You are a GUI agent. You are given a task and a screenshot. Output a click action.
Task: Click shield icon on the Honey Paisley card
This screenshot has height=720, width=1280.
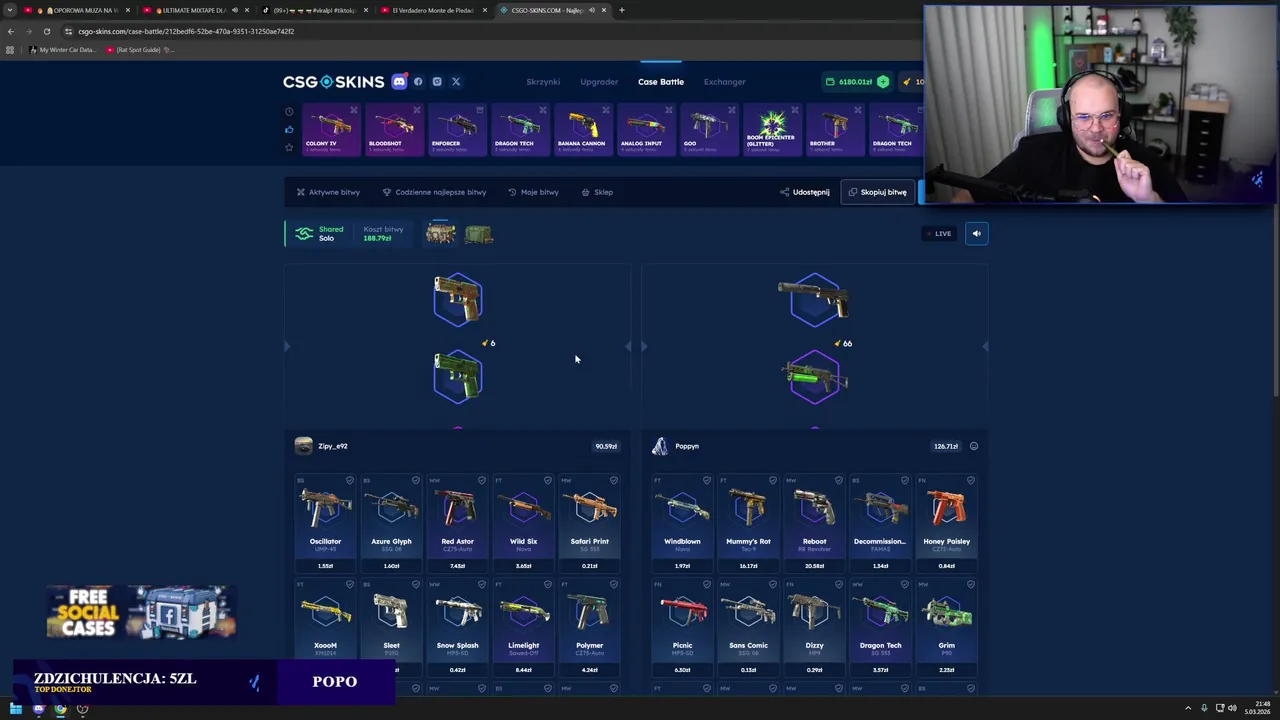coord(971,480)
